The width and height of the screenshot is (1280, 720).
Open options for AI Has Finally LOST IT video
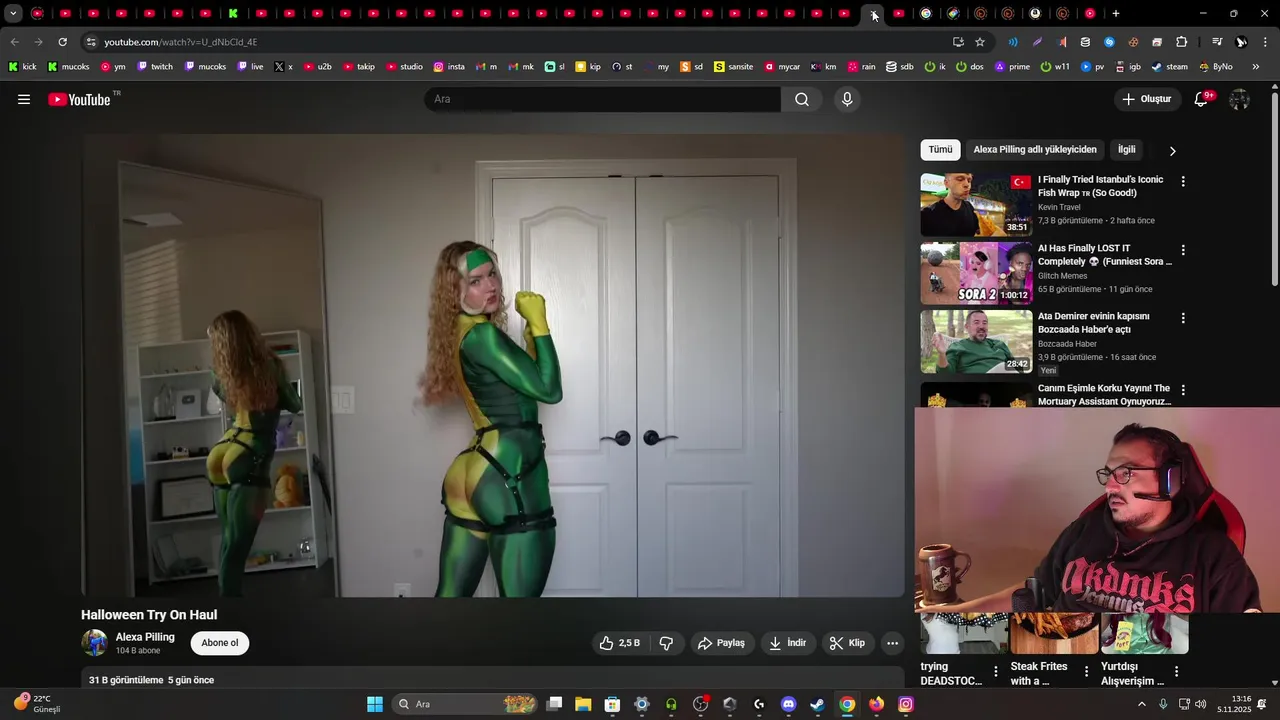(x=1183, y=250)
